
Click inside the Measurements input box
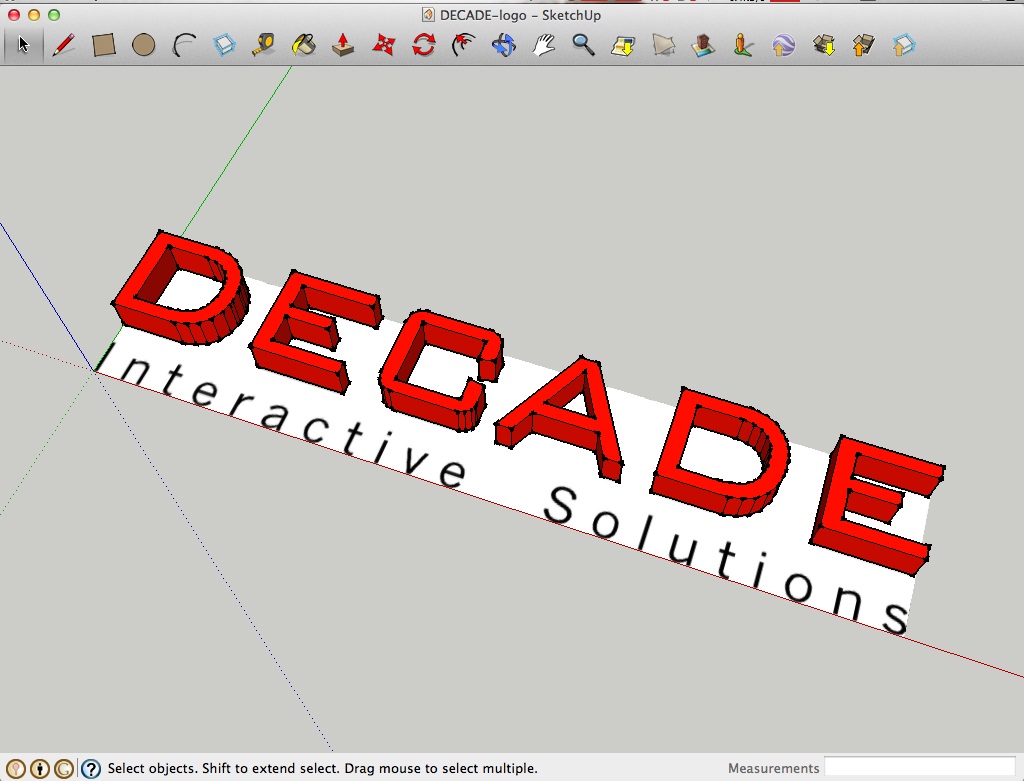[x=918, y=768]
